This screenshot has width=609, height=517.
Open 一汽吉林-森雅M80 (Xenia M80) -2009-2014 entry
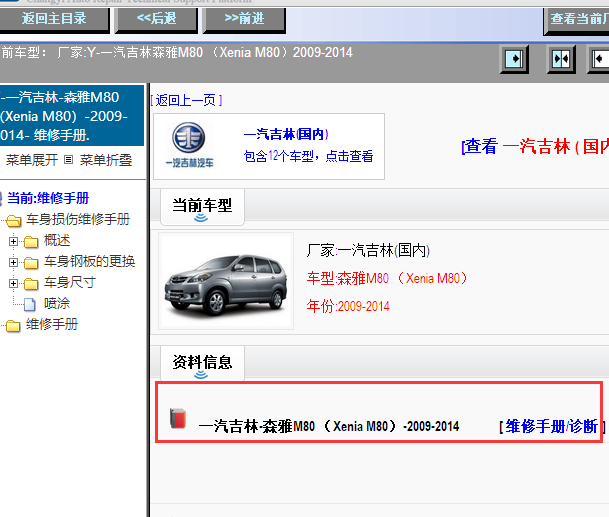click(329, 426)
